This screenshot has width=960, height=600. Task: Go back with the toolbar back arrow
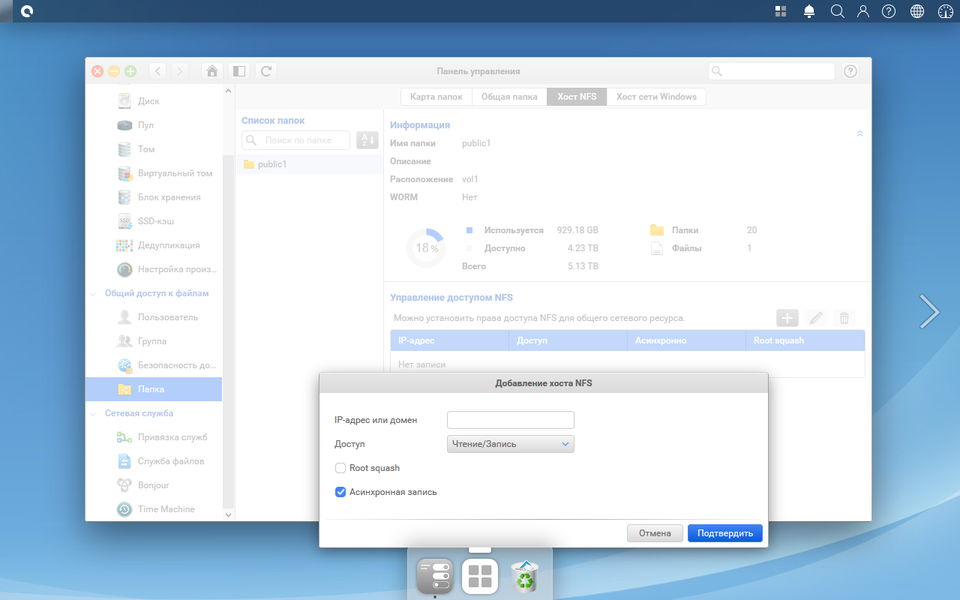point(158,71)
